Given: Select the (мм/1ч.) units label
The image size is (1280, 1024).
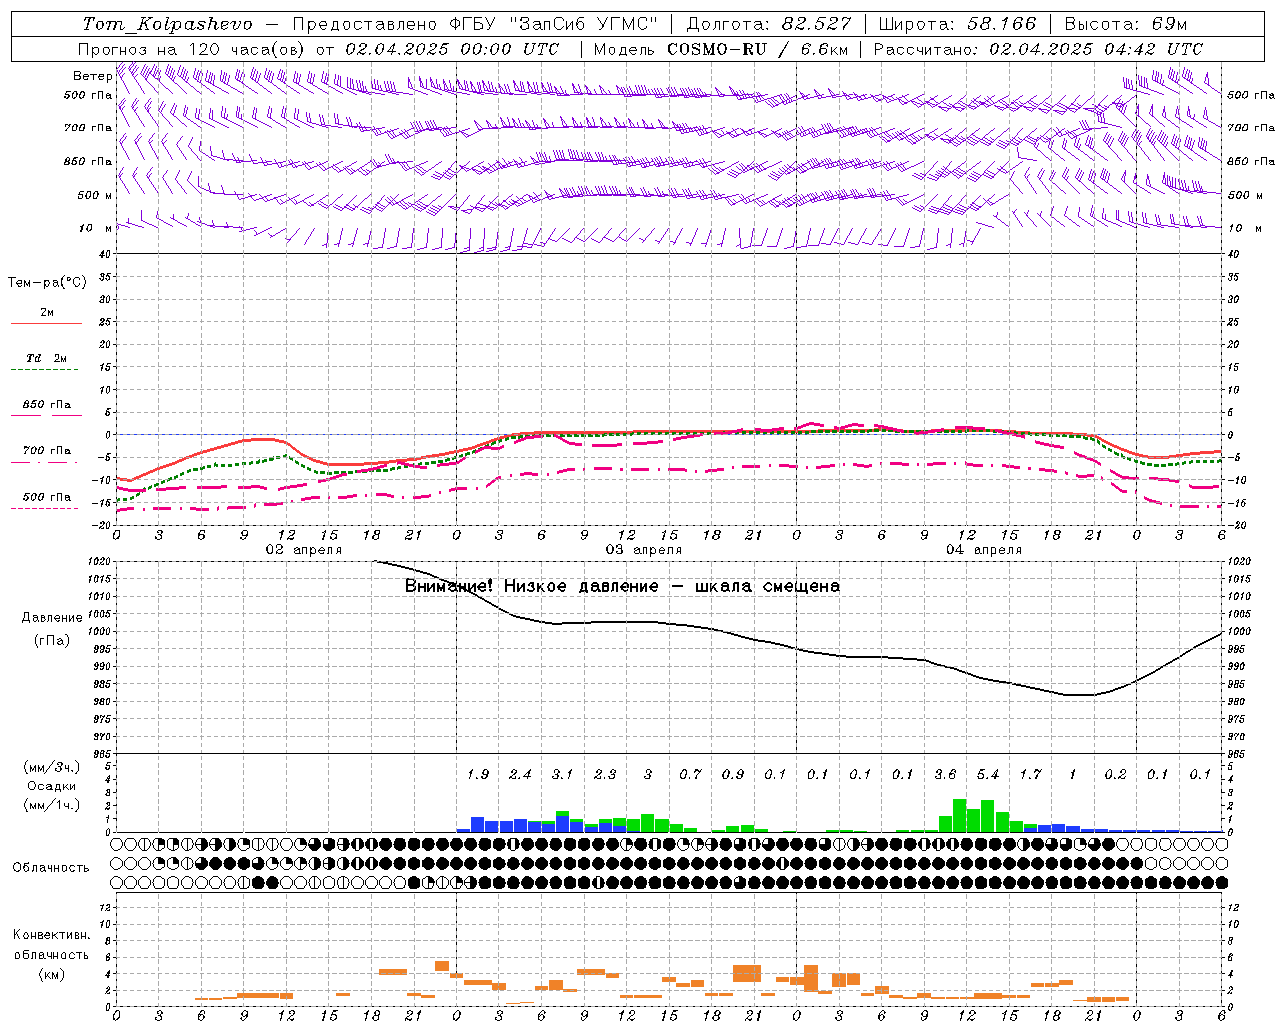Looking at the screenshot, I should click(x=52, y=805).
